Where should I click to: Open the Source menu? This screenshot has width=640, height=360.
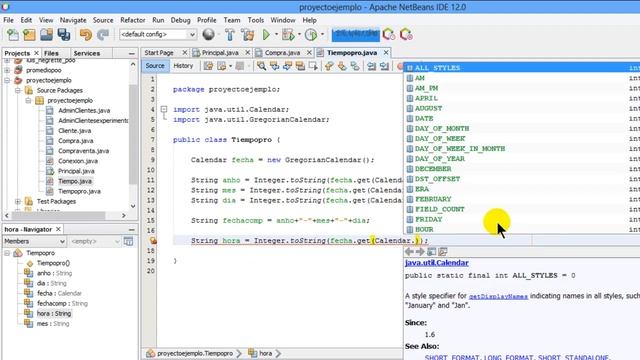(x=103, y=20)
